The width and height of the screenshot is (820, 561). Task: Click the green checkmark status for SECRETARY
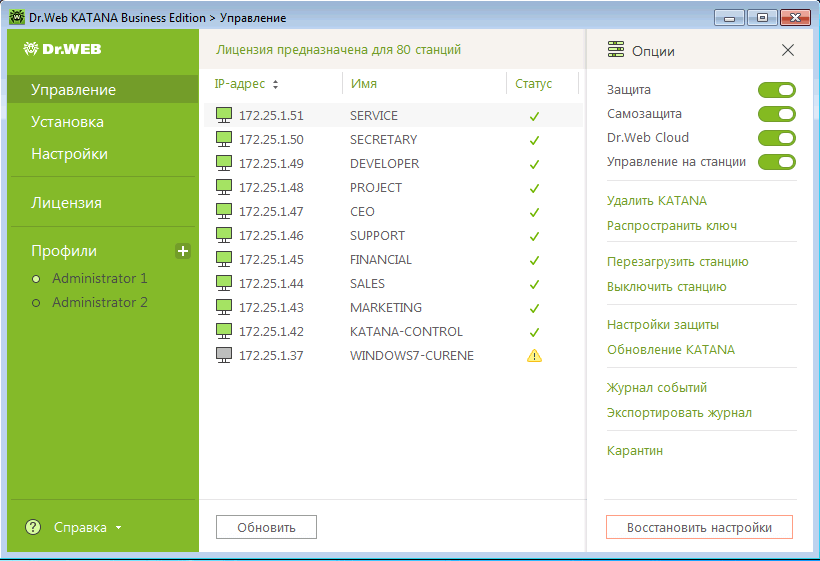(x=534, y=140)
